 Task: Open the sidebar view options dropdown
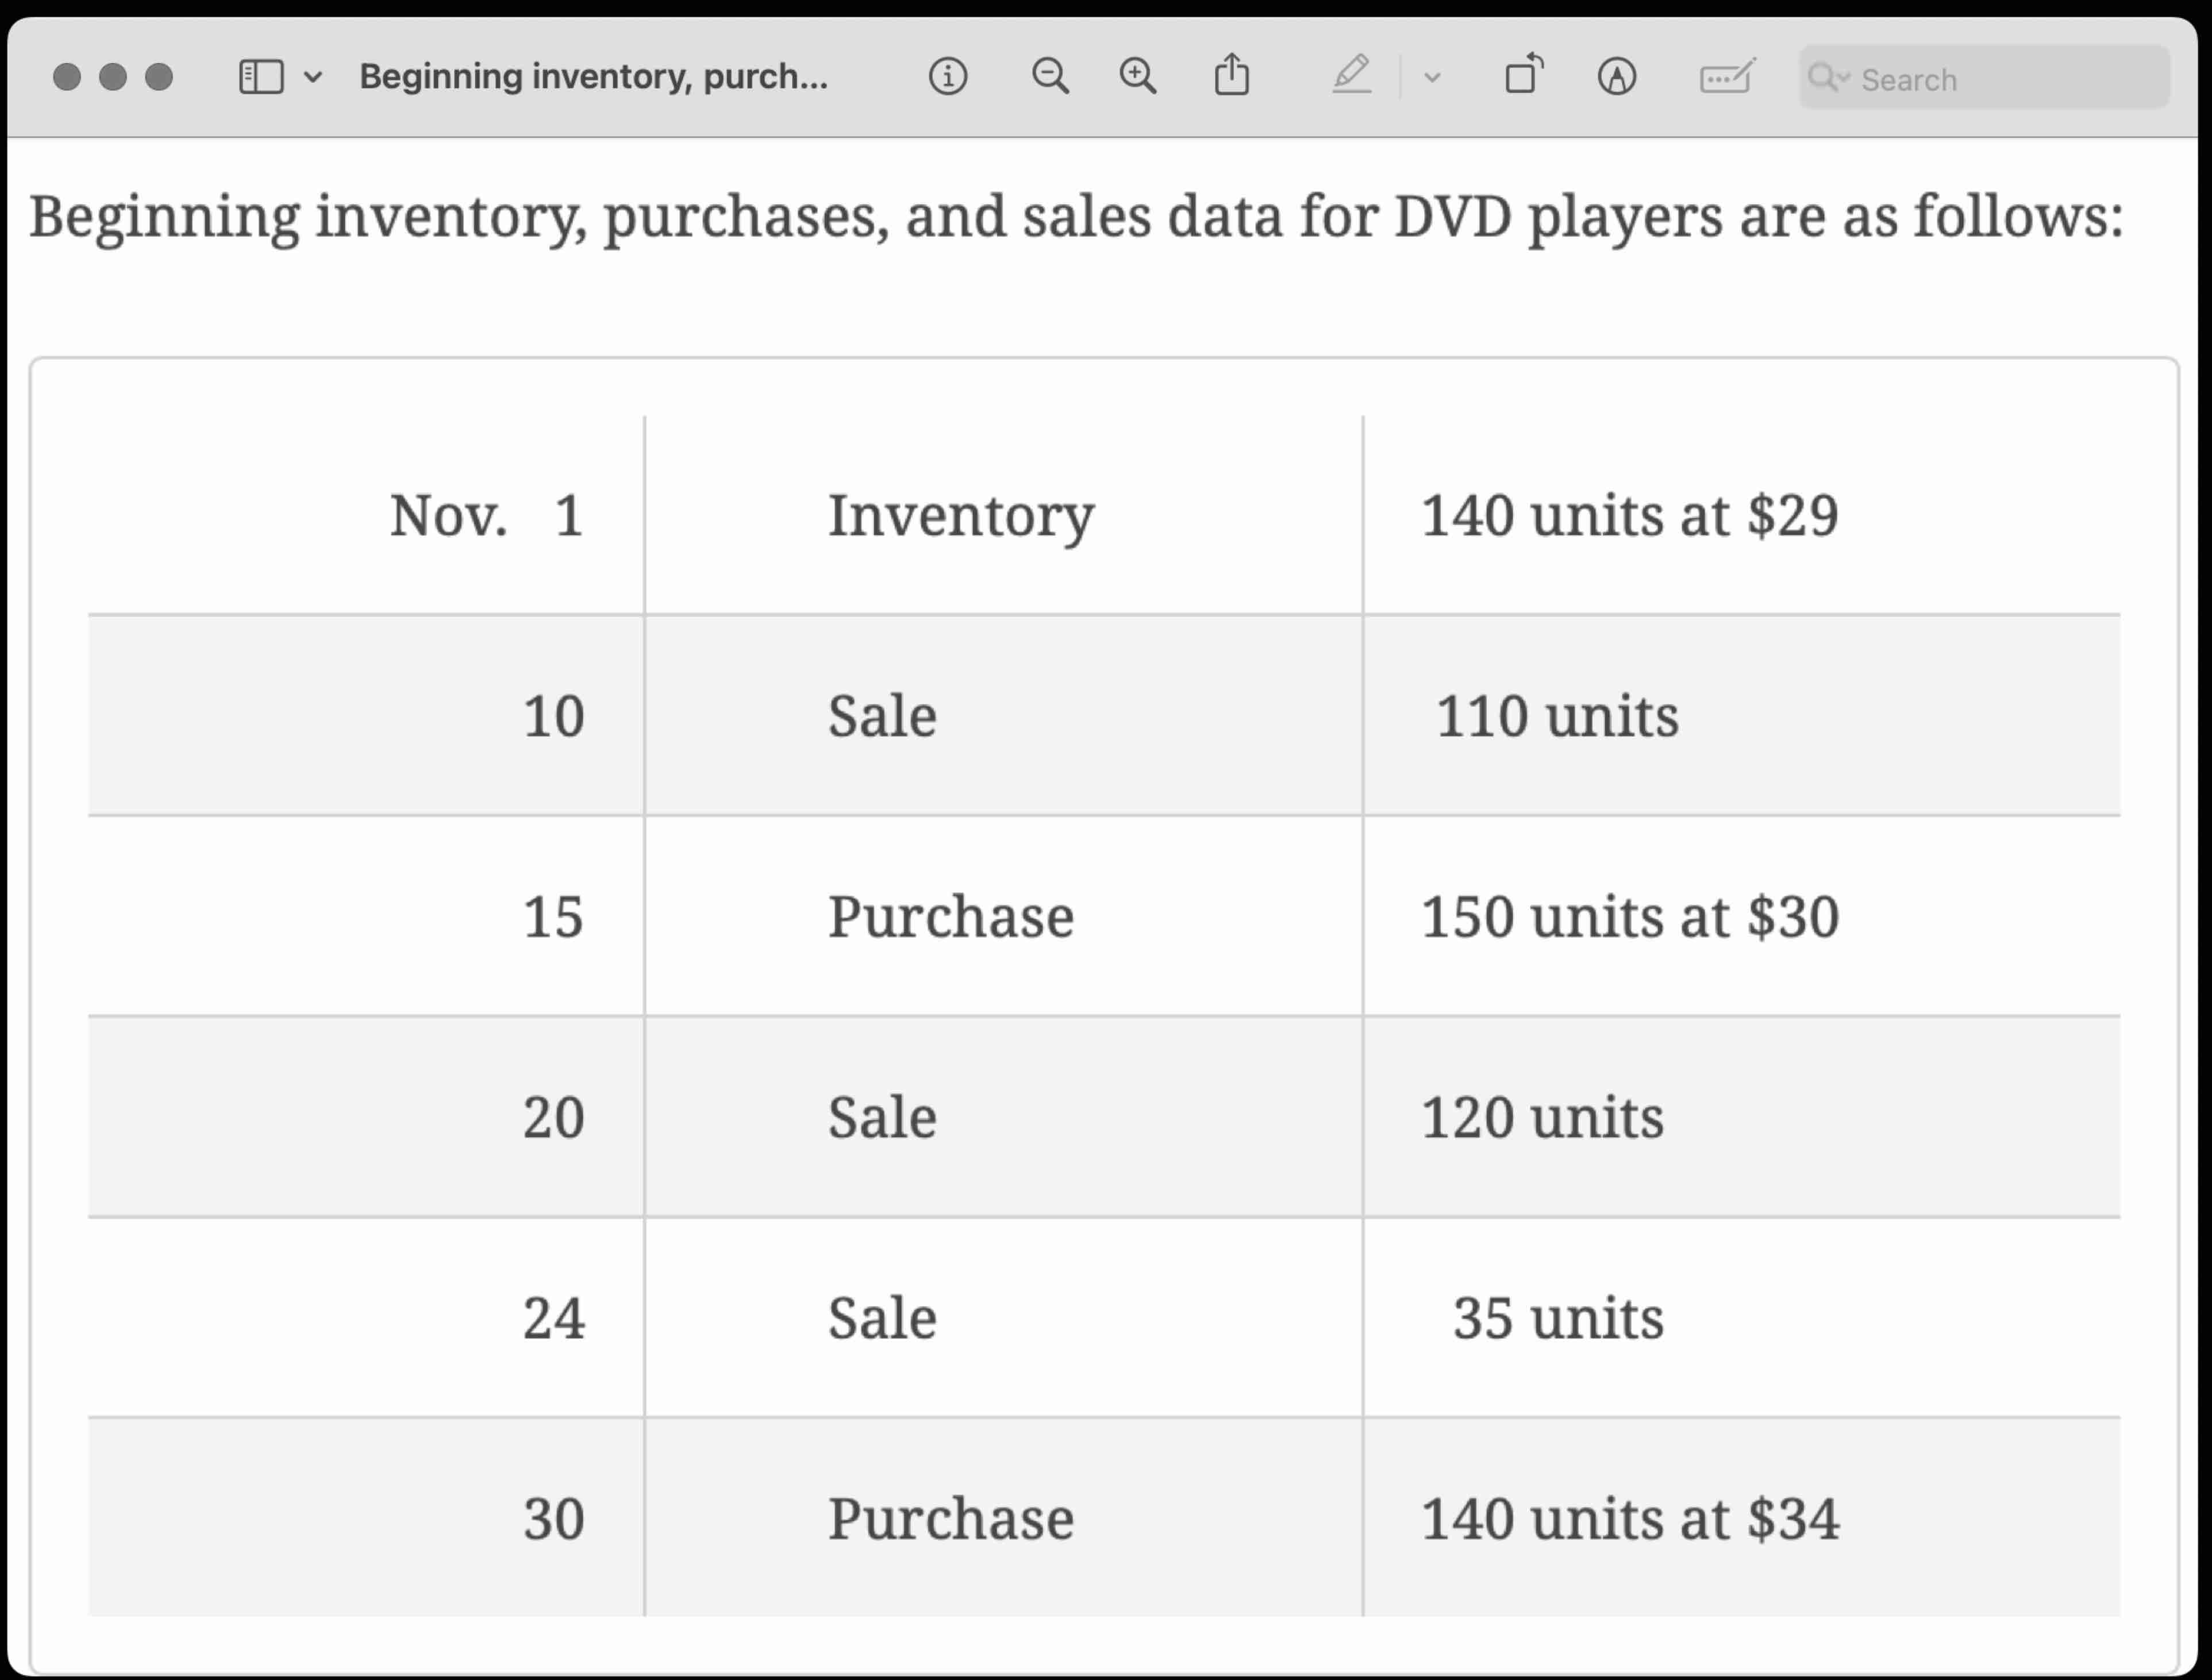tap(313, 76)
